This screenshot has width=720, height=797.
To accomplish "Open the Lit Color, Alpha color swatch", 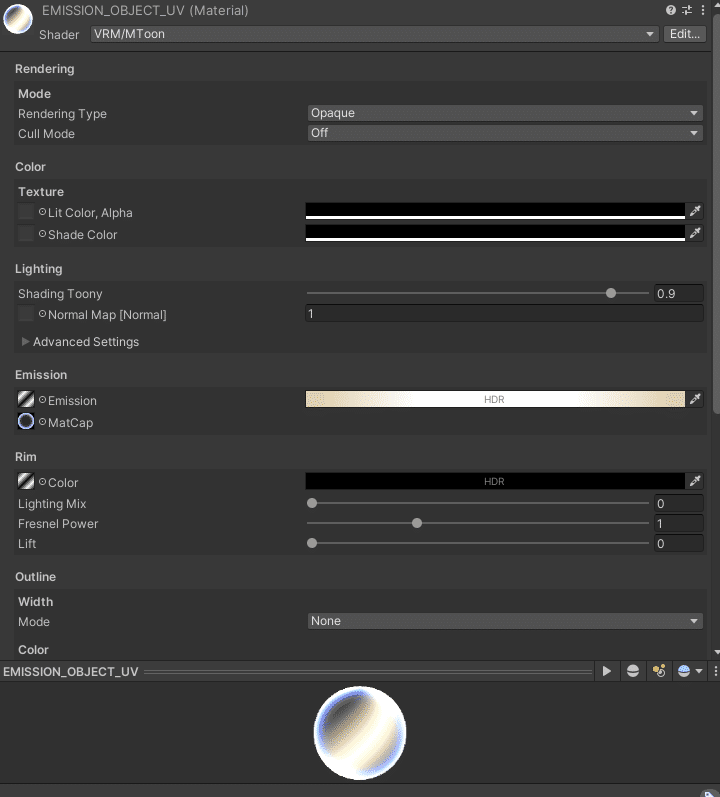I will [x=495, y=211].
